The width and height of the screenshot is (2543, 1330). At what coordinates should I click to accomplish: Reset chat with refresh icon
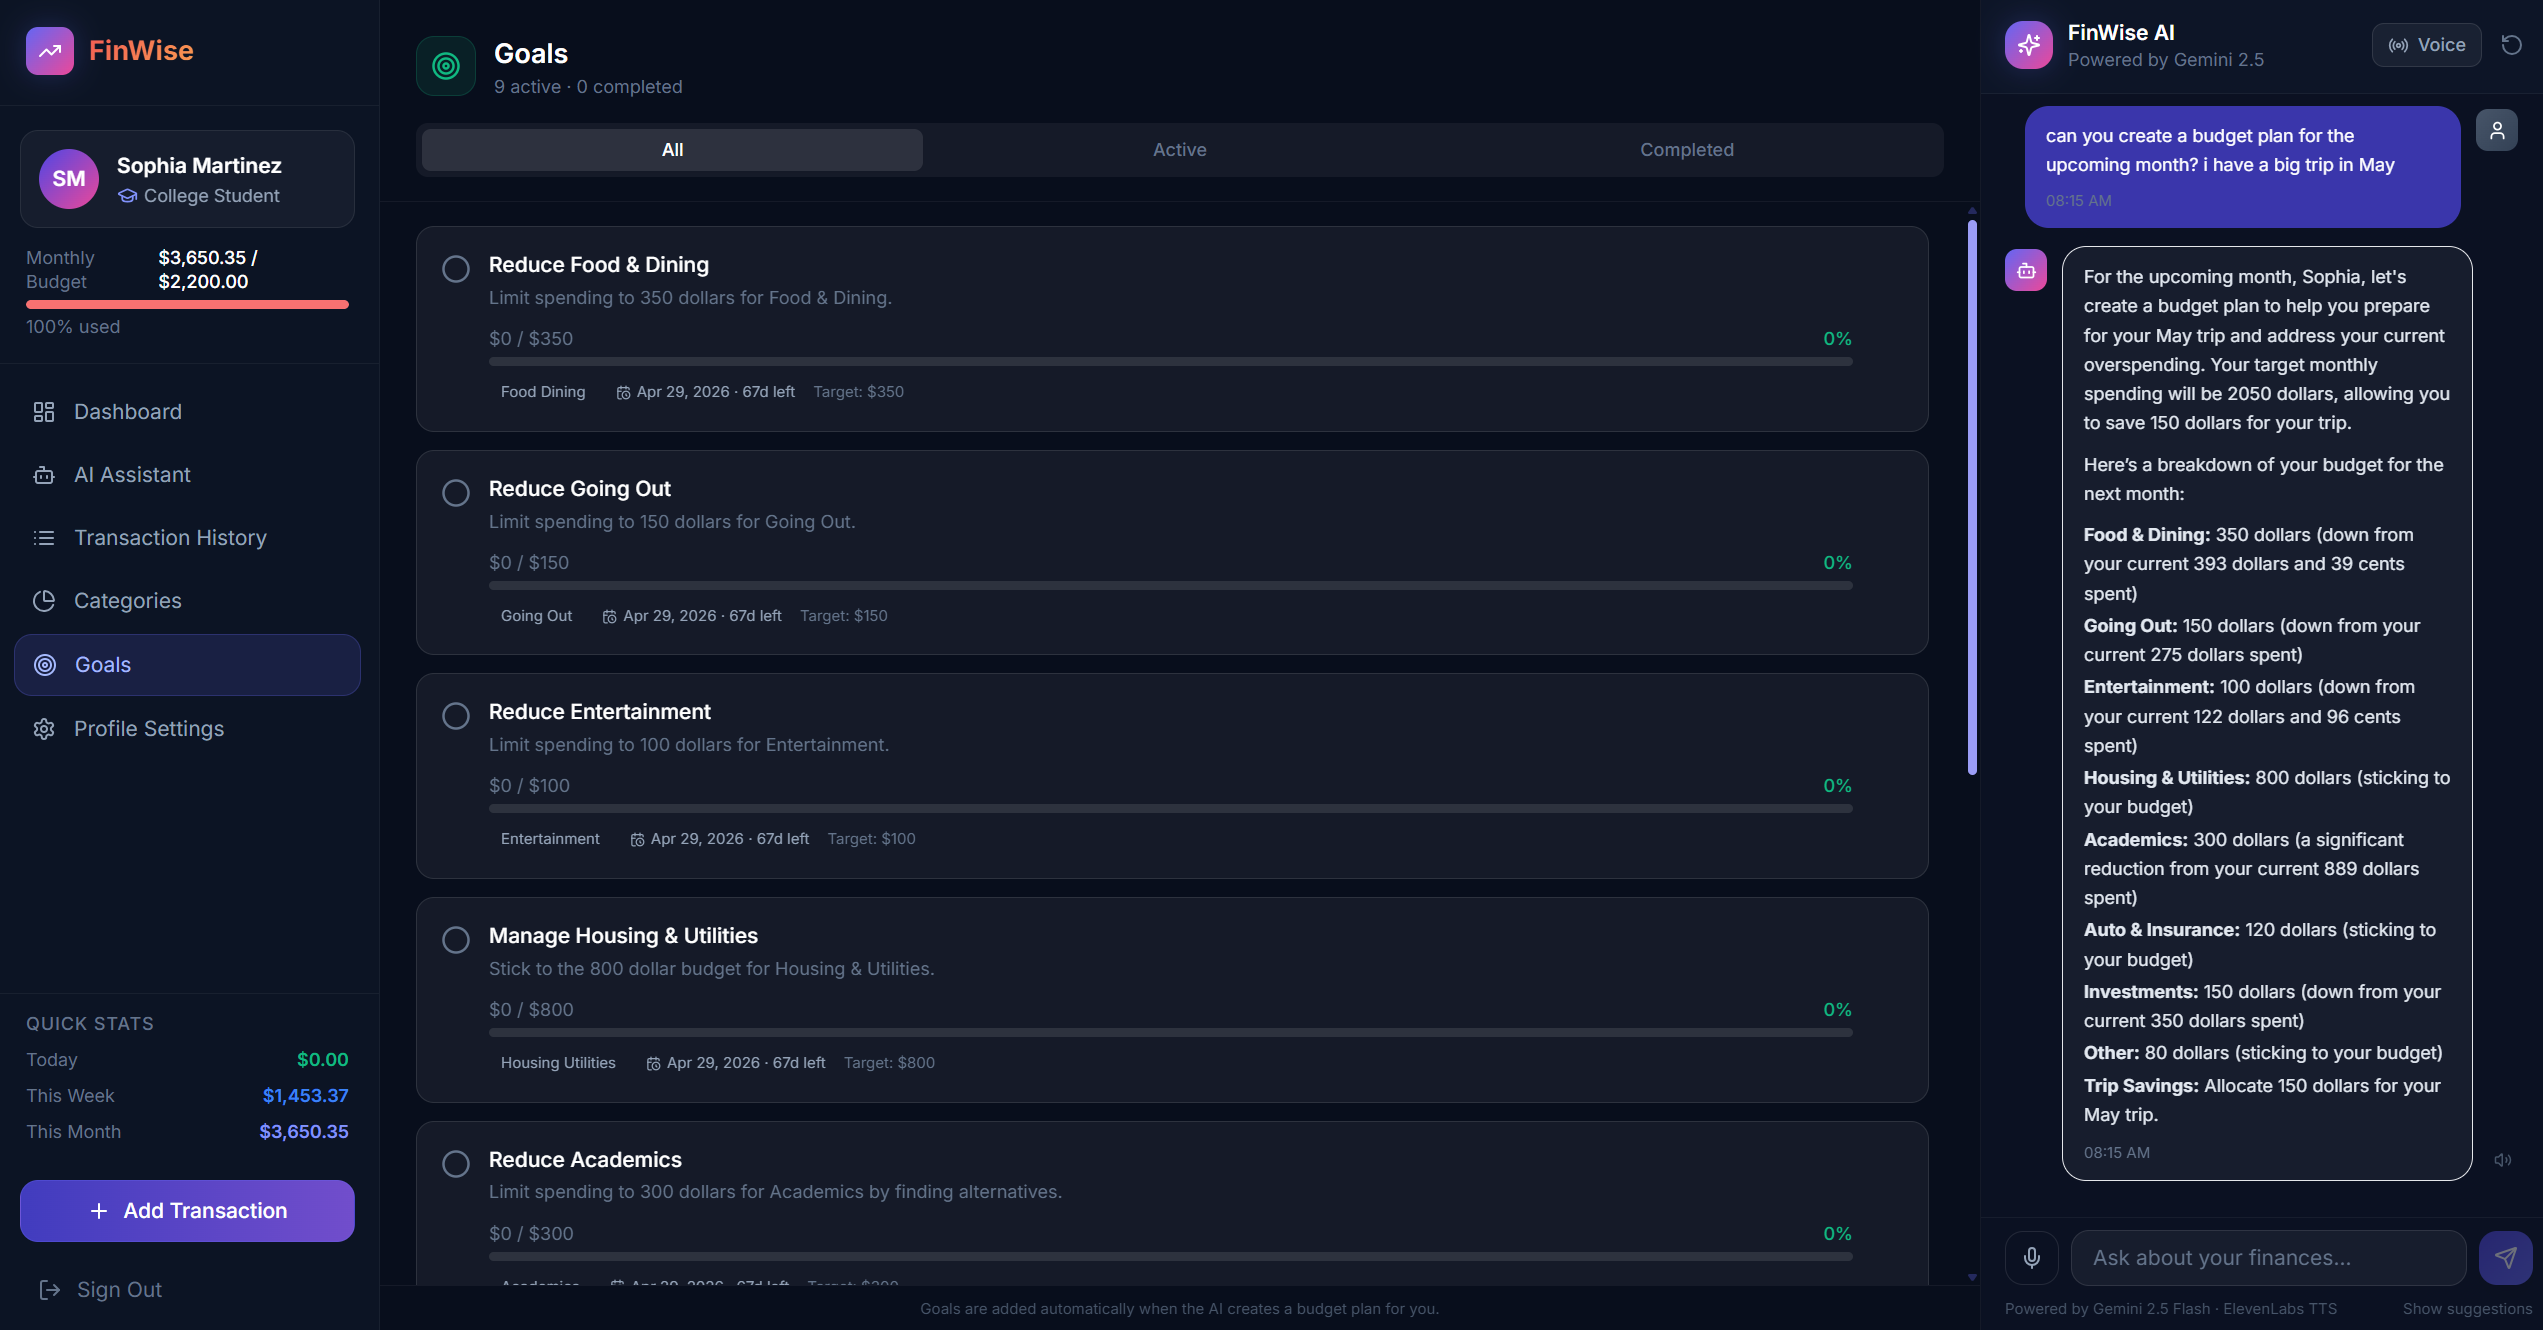tap(2511, 45)
